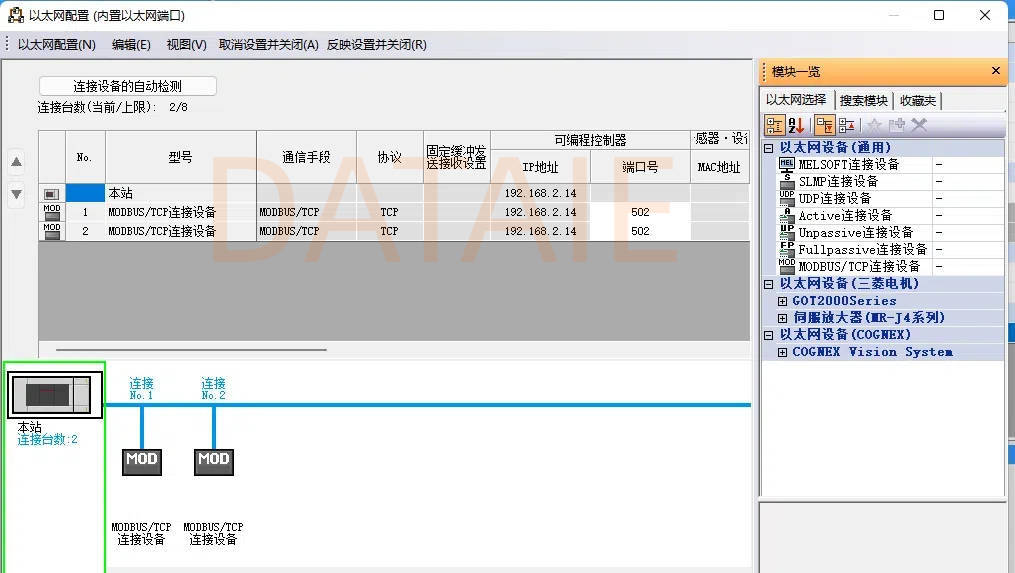
Task: Click row 1 TCP protocol cell
Action: [390, 212]
